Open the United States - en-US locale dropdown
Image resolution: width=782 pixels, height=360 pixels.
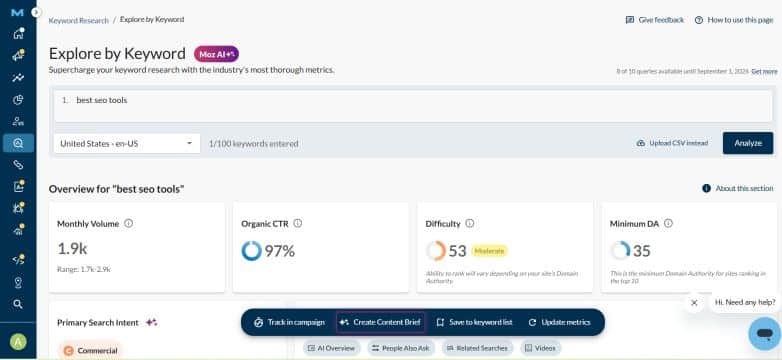click(x=127, y=144)
